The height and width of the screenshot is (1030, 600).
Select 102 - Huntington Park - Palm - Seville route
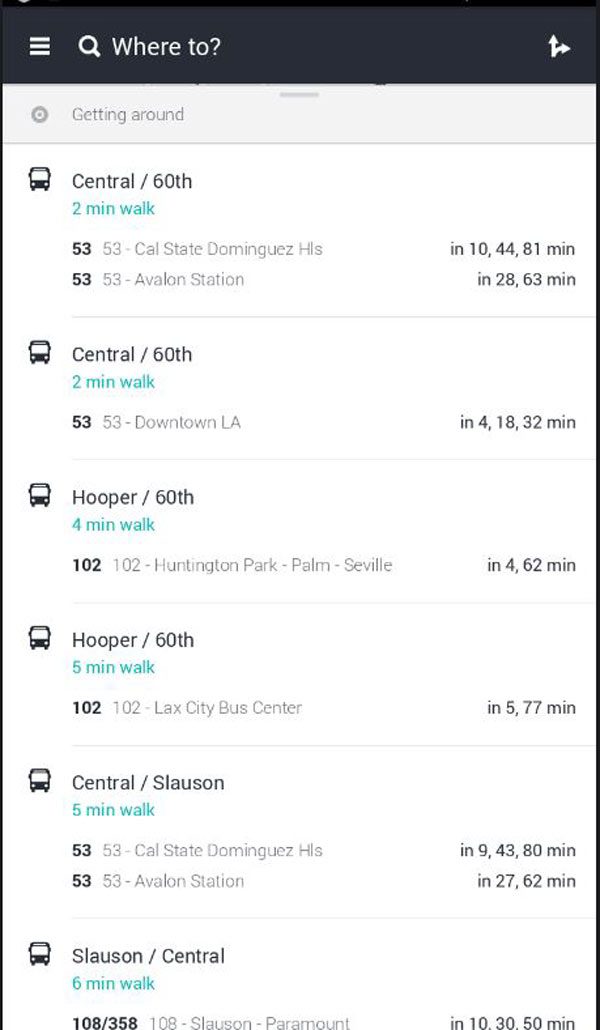point(251,565)
